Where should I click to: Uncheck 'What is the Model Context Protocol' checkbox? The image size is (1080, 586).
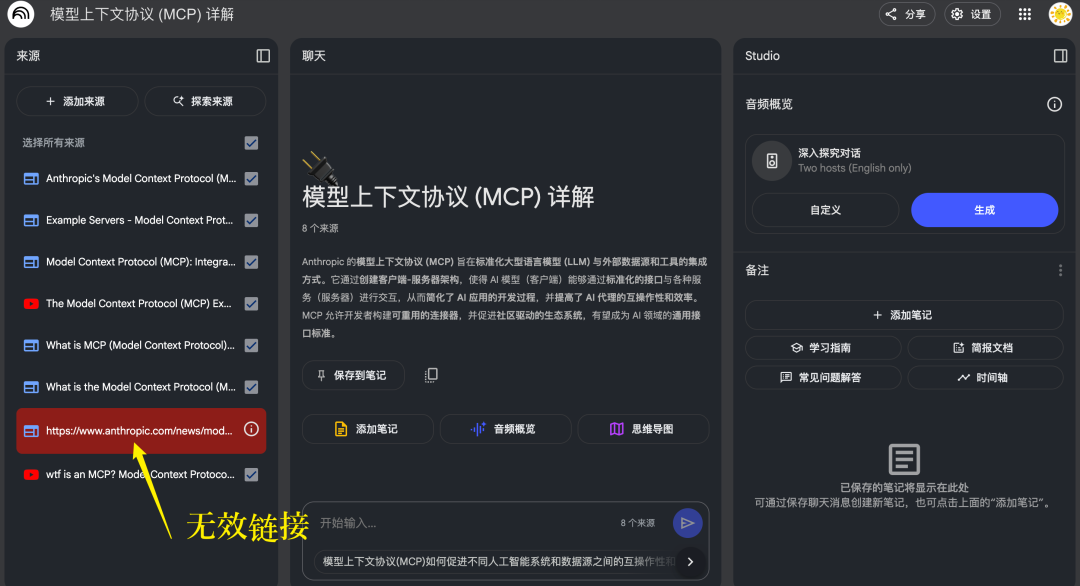[251, 387]
